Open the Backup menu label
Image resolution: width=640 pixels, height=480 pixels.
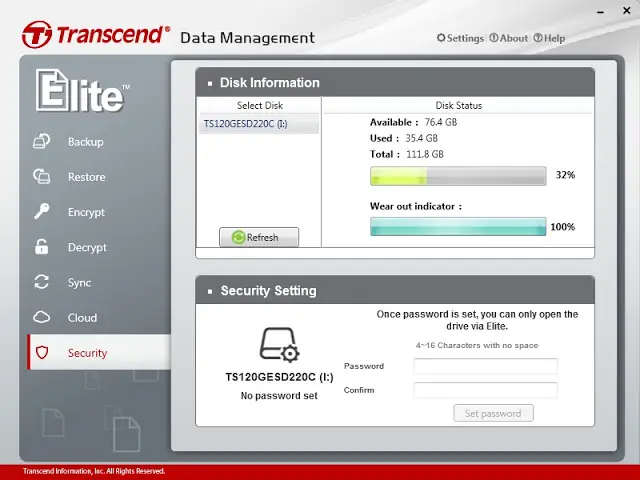tap(86, 142)
